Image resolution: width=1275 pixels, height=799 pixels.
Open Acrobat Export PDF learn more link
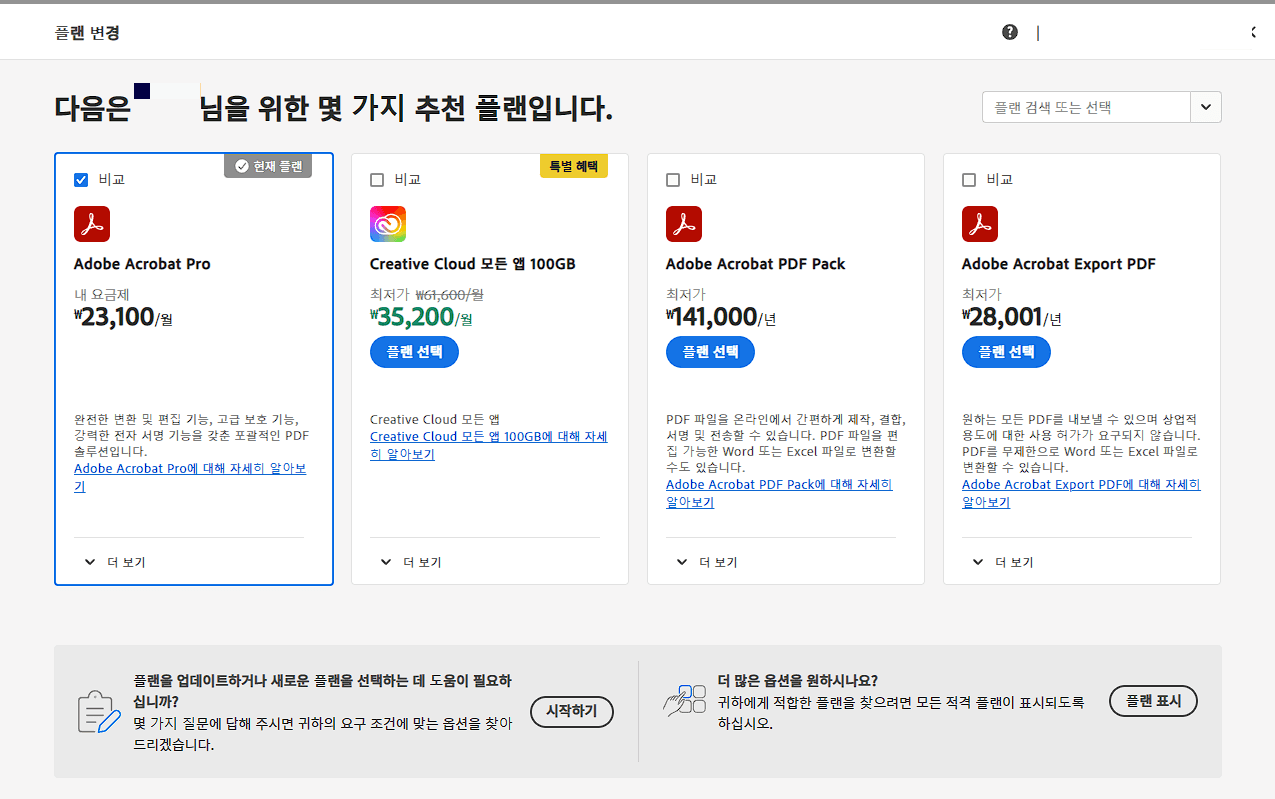1081,494
